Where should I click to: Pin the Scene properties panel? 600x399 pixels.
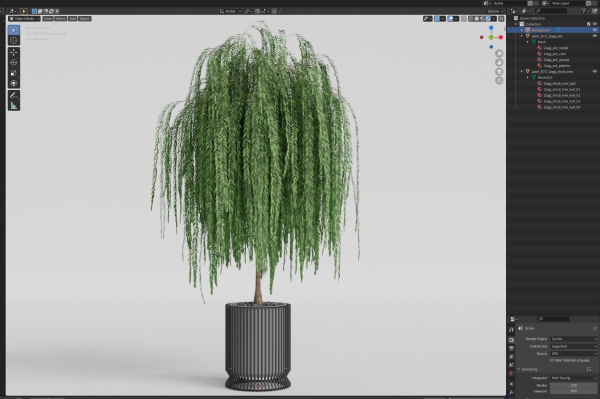pos(595,328)
